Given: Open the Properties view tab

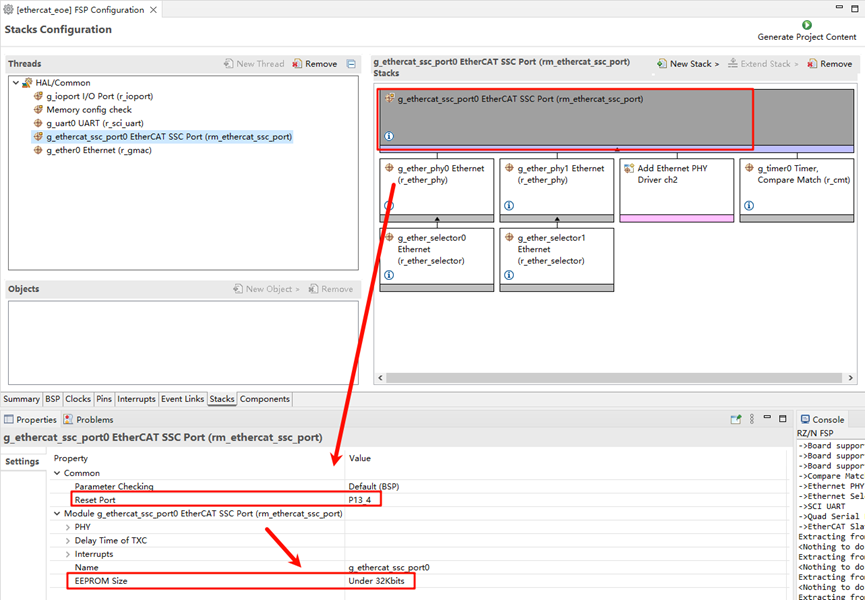Looking at the screenshot, I should (30, 420).
